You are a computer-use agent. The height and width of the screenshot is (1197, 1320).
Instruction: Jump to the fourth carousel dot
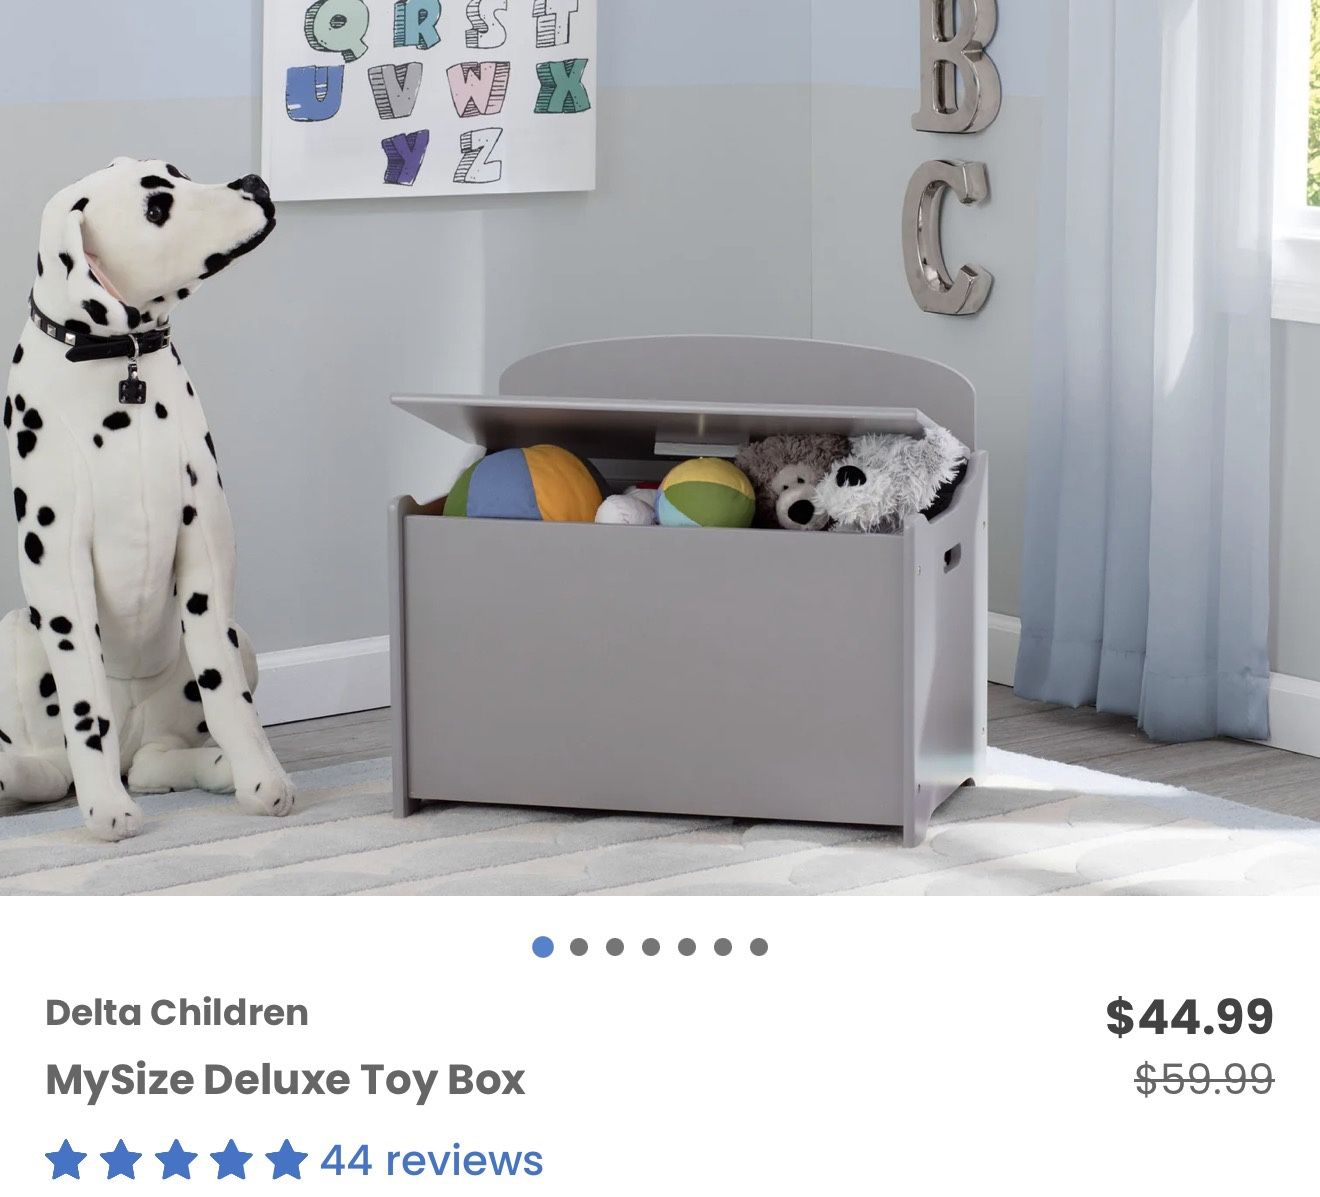point(651,947)
